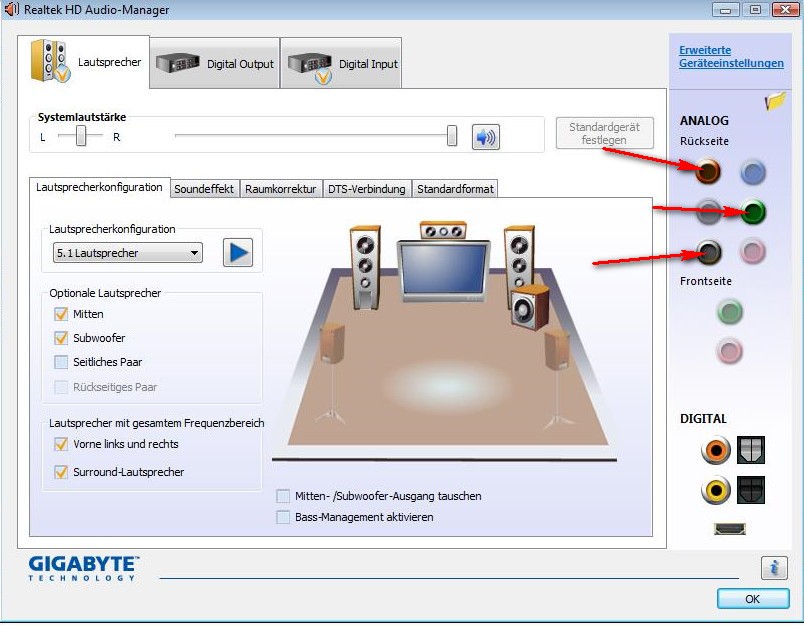This screenshot has height=626, width=804.
Task: Open Erweiterte Geräteeinstellungen link
Action: pos(731,56)
